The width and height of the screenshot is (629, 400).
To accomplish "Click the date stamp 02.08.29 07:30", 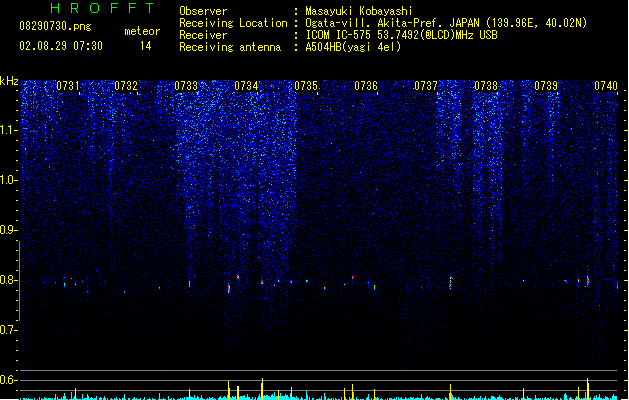I will pos(61,46).
